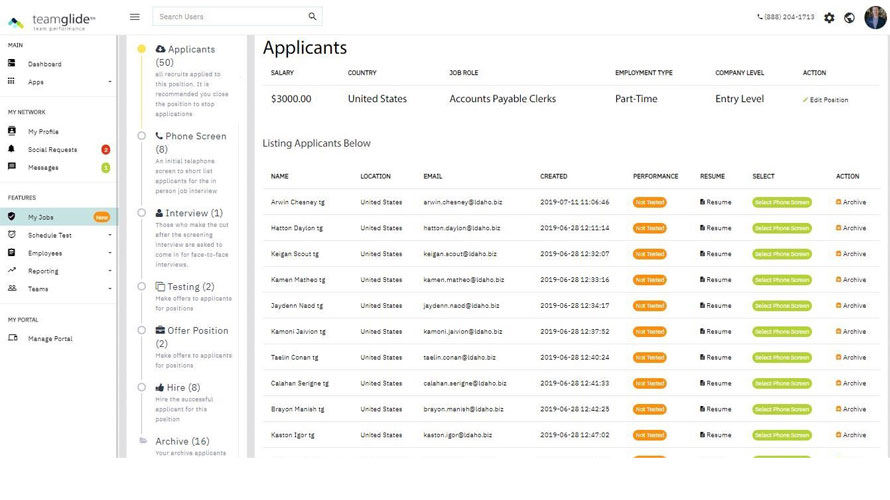Select the Interview stage marker
The width and height of the screenshot is (890, 500).
(x=142, y=213)
